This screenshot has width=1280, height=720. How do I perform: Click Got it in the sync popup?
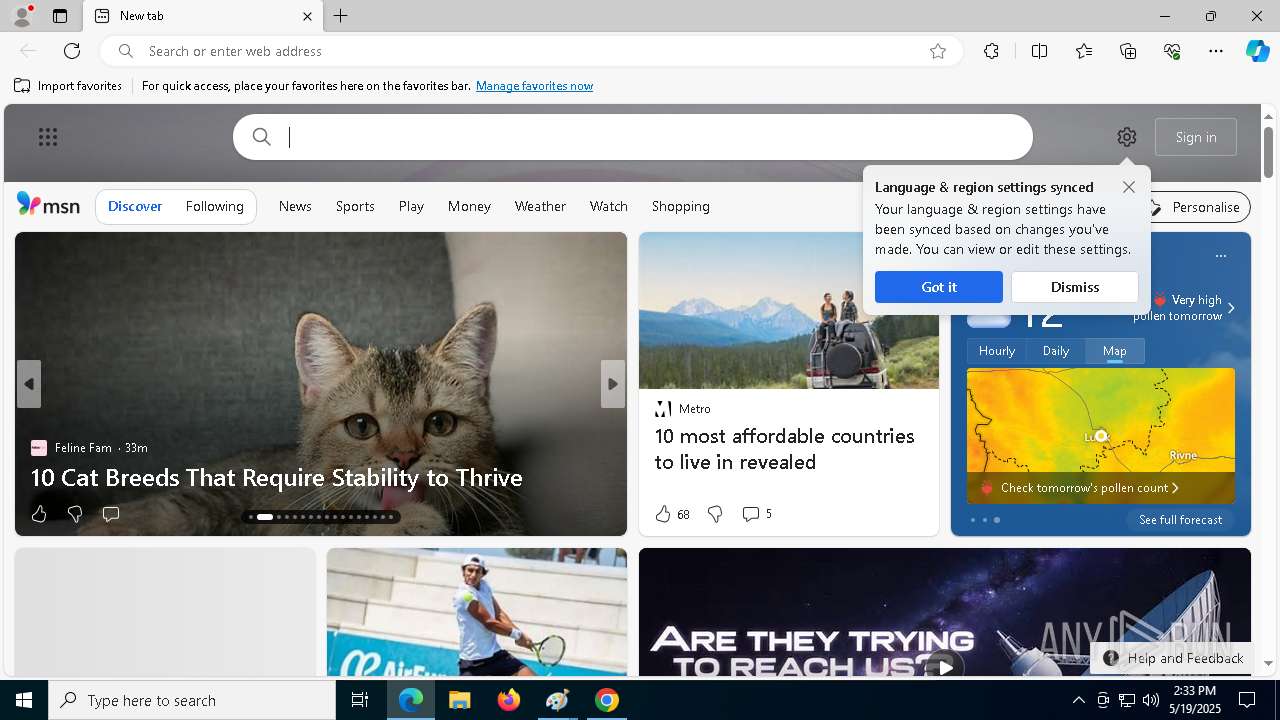click(938, 287)
